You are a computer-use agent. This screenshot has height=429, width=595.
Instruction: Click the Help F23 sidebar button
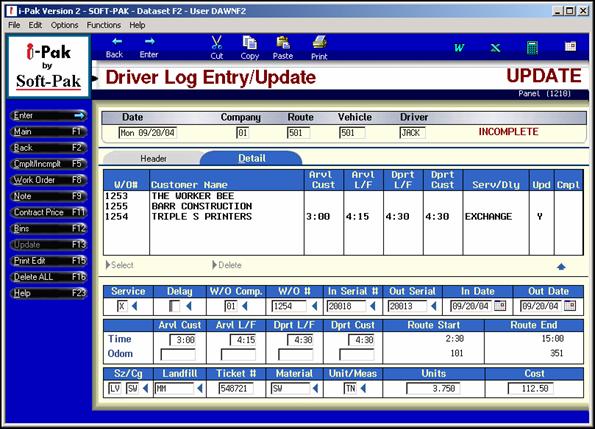coord(49,293)
